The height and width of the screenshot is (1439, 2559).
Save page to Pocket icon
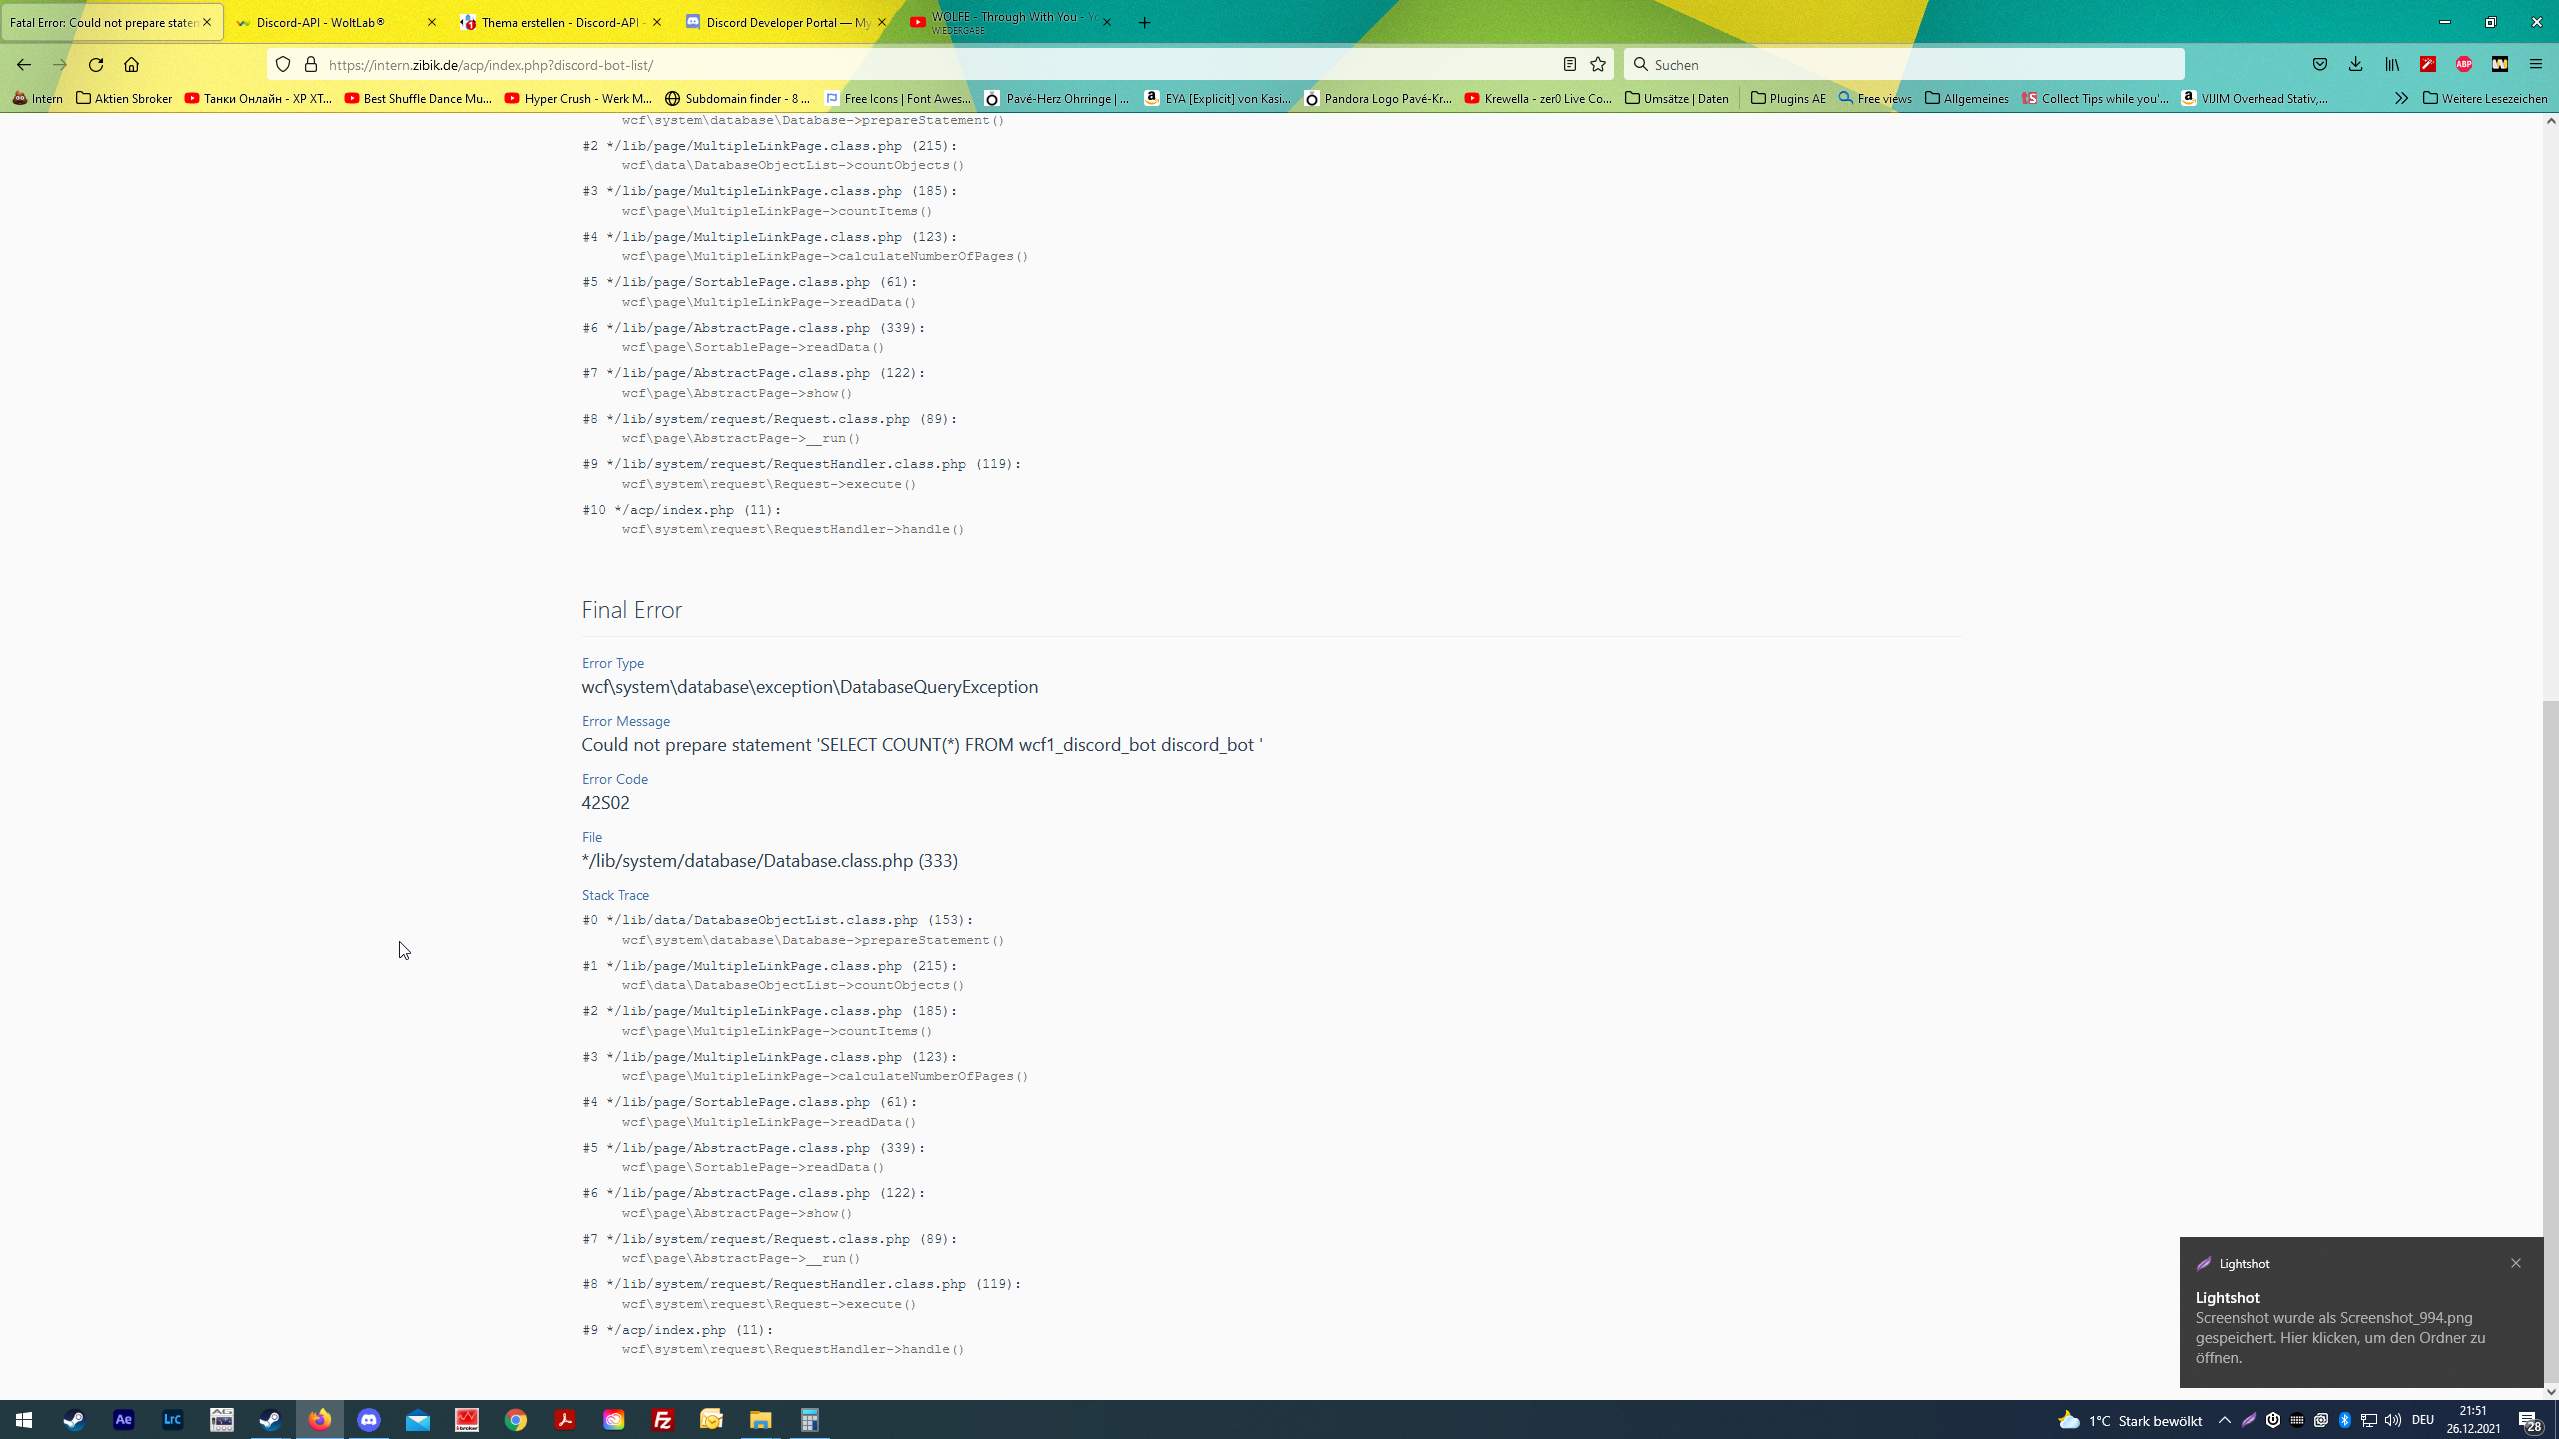[x=2319, y=64]
